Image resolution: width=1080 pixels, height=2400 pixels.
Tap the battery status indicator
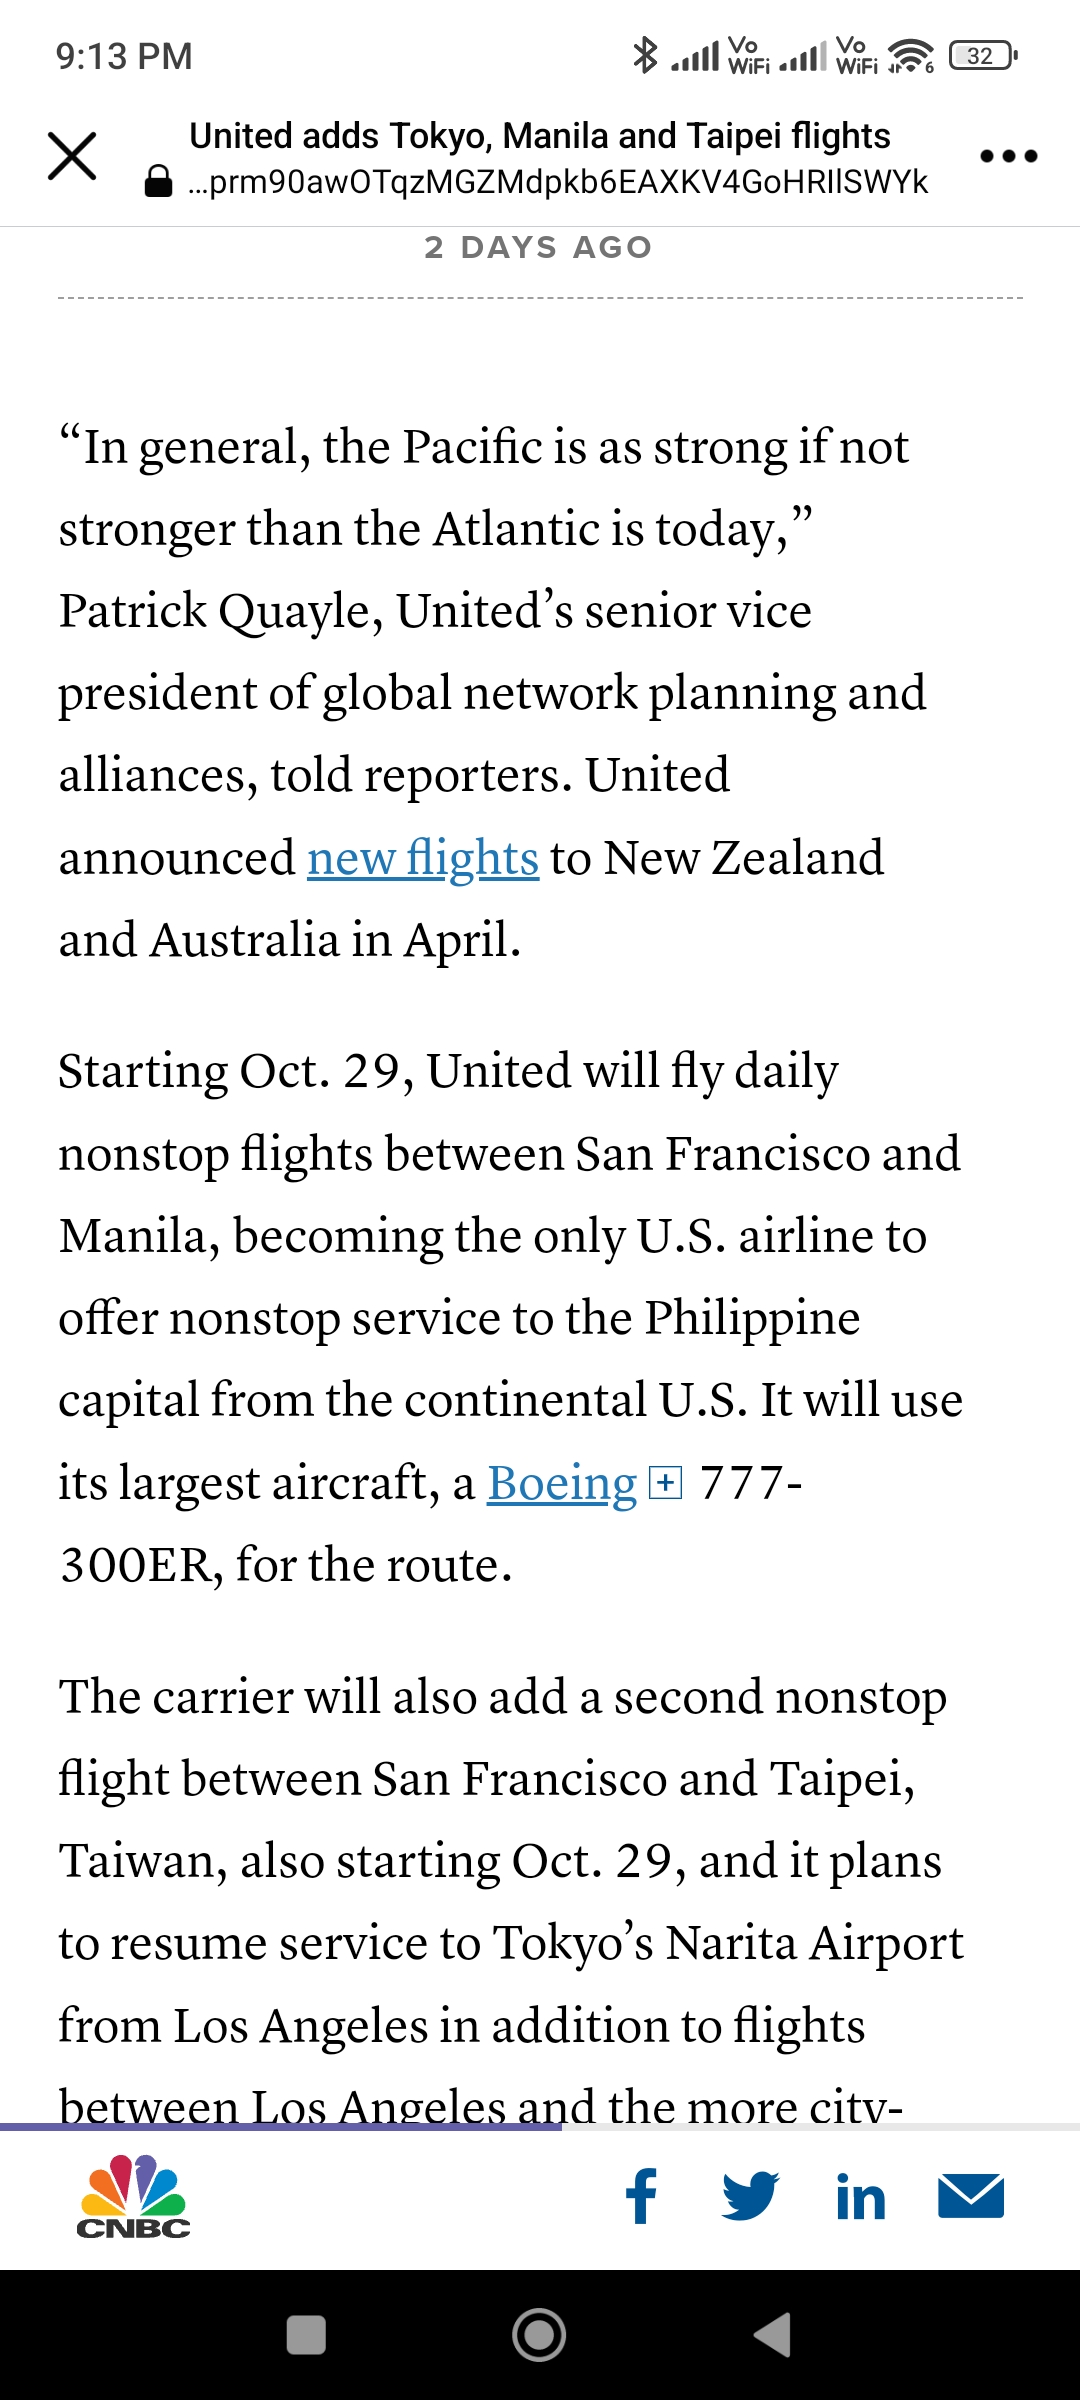coord(982,56)
